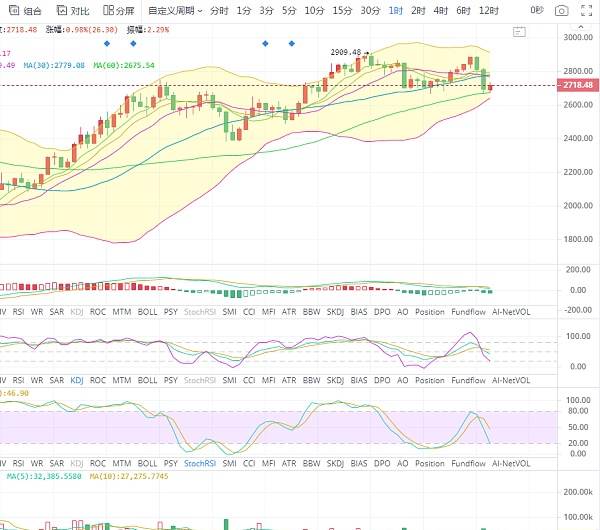The height and width of the screenshot is (530, 600).
Task: Open the 0秒 refresh interval option
Action: (x=537, y=10)
